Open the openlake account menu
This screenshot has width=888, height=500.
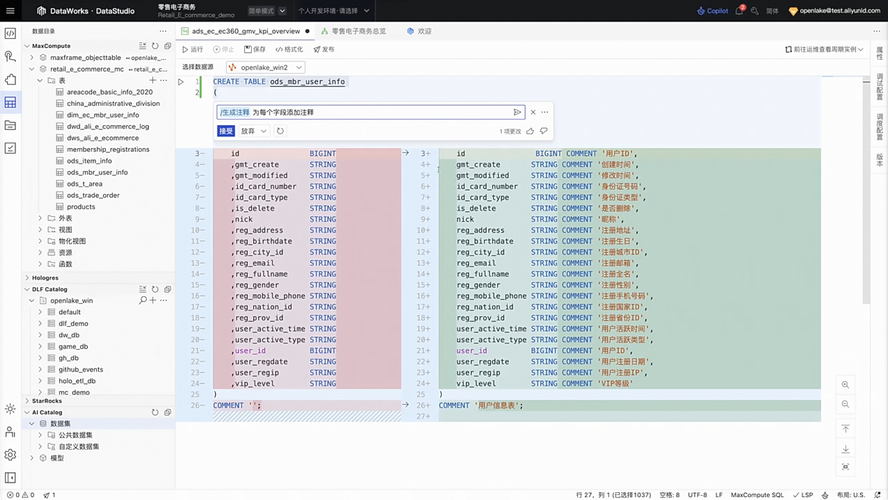(x=835, y=11)
